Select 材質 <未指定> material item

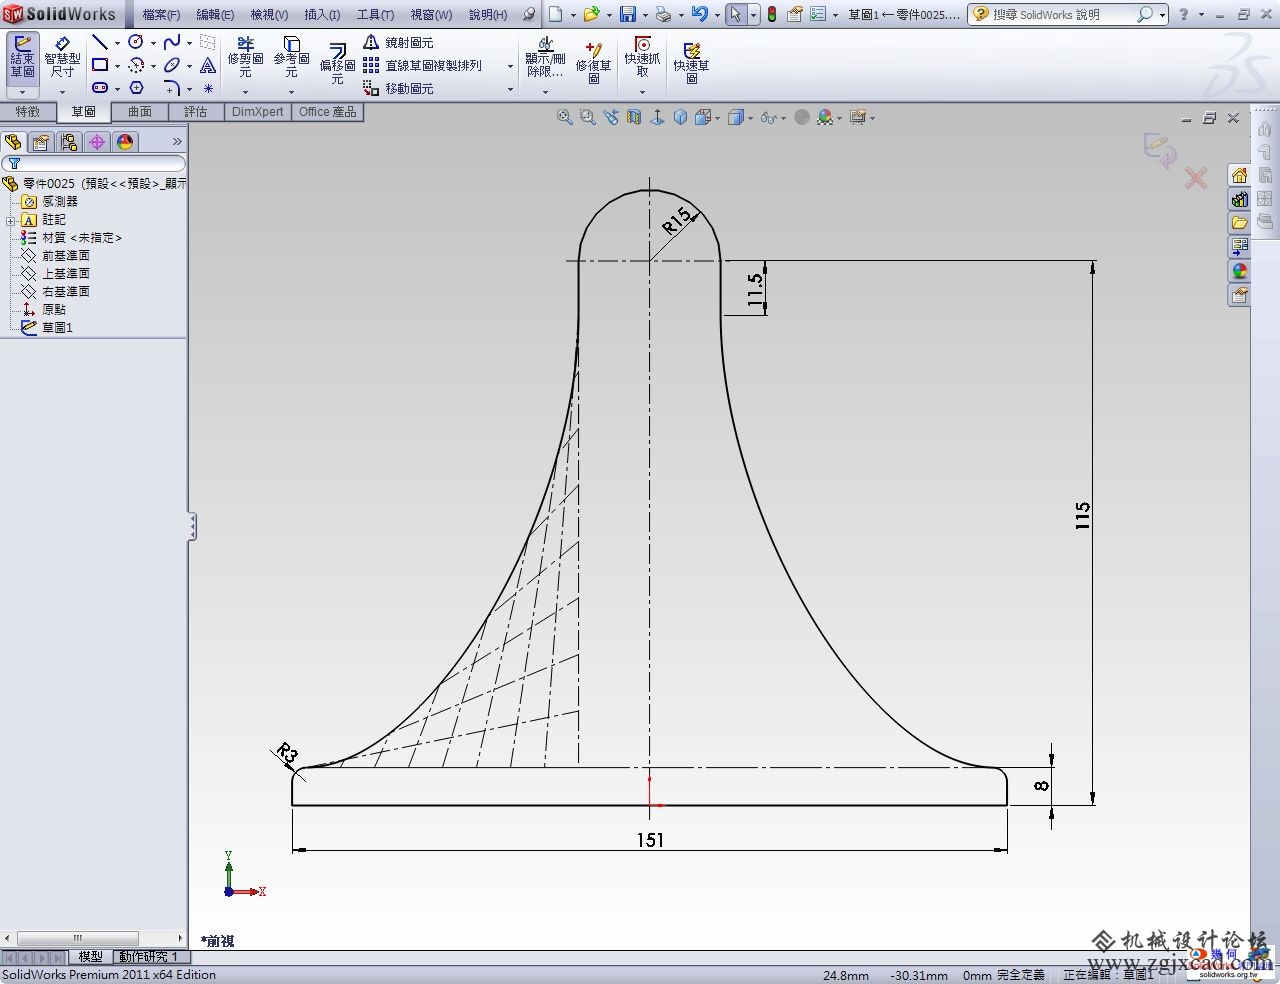[81, 237]
